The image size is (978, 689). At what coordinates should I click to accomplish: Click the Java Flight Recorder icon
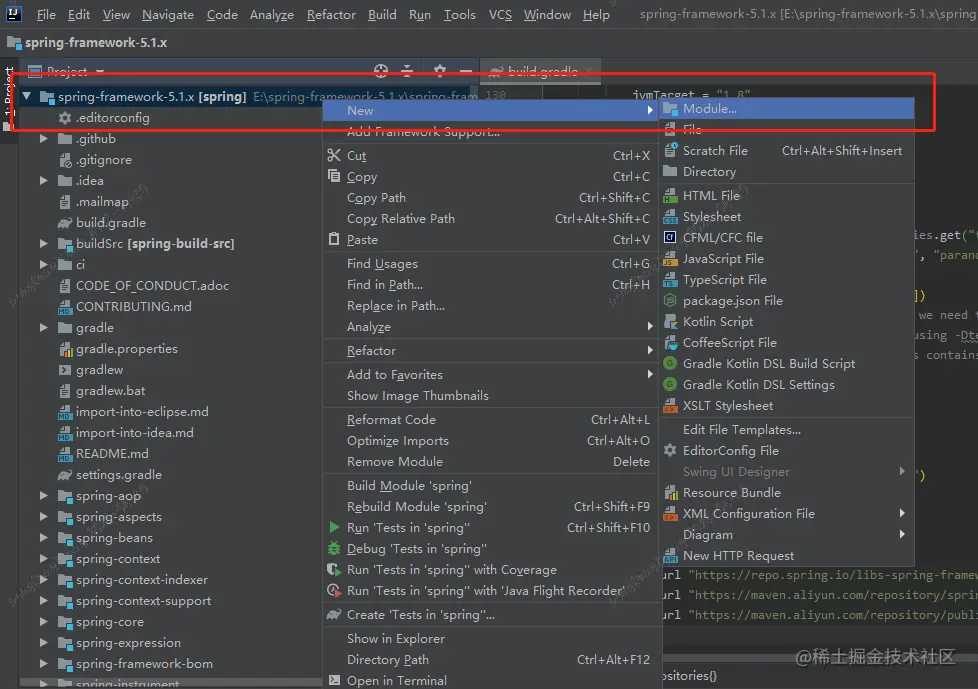pos(334,590)
